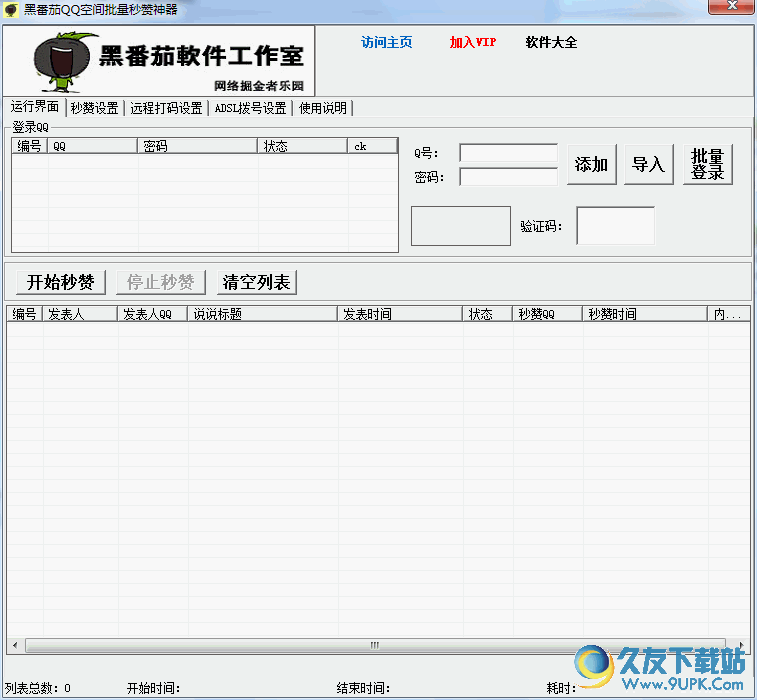Click the 添加 button
757x700 pixels.
(x=592, y=164)
